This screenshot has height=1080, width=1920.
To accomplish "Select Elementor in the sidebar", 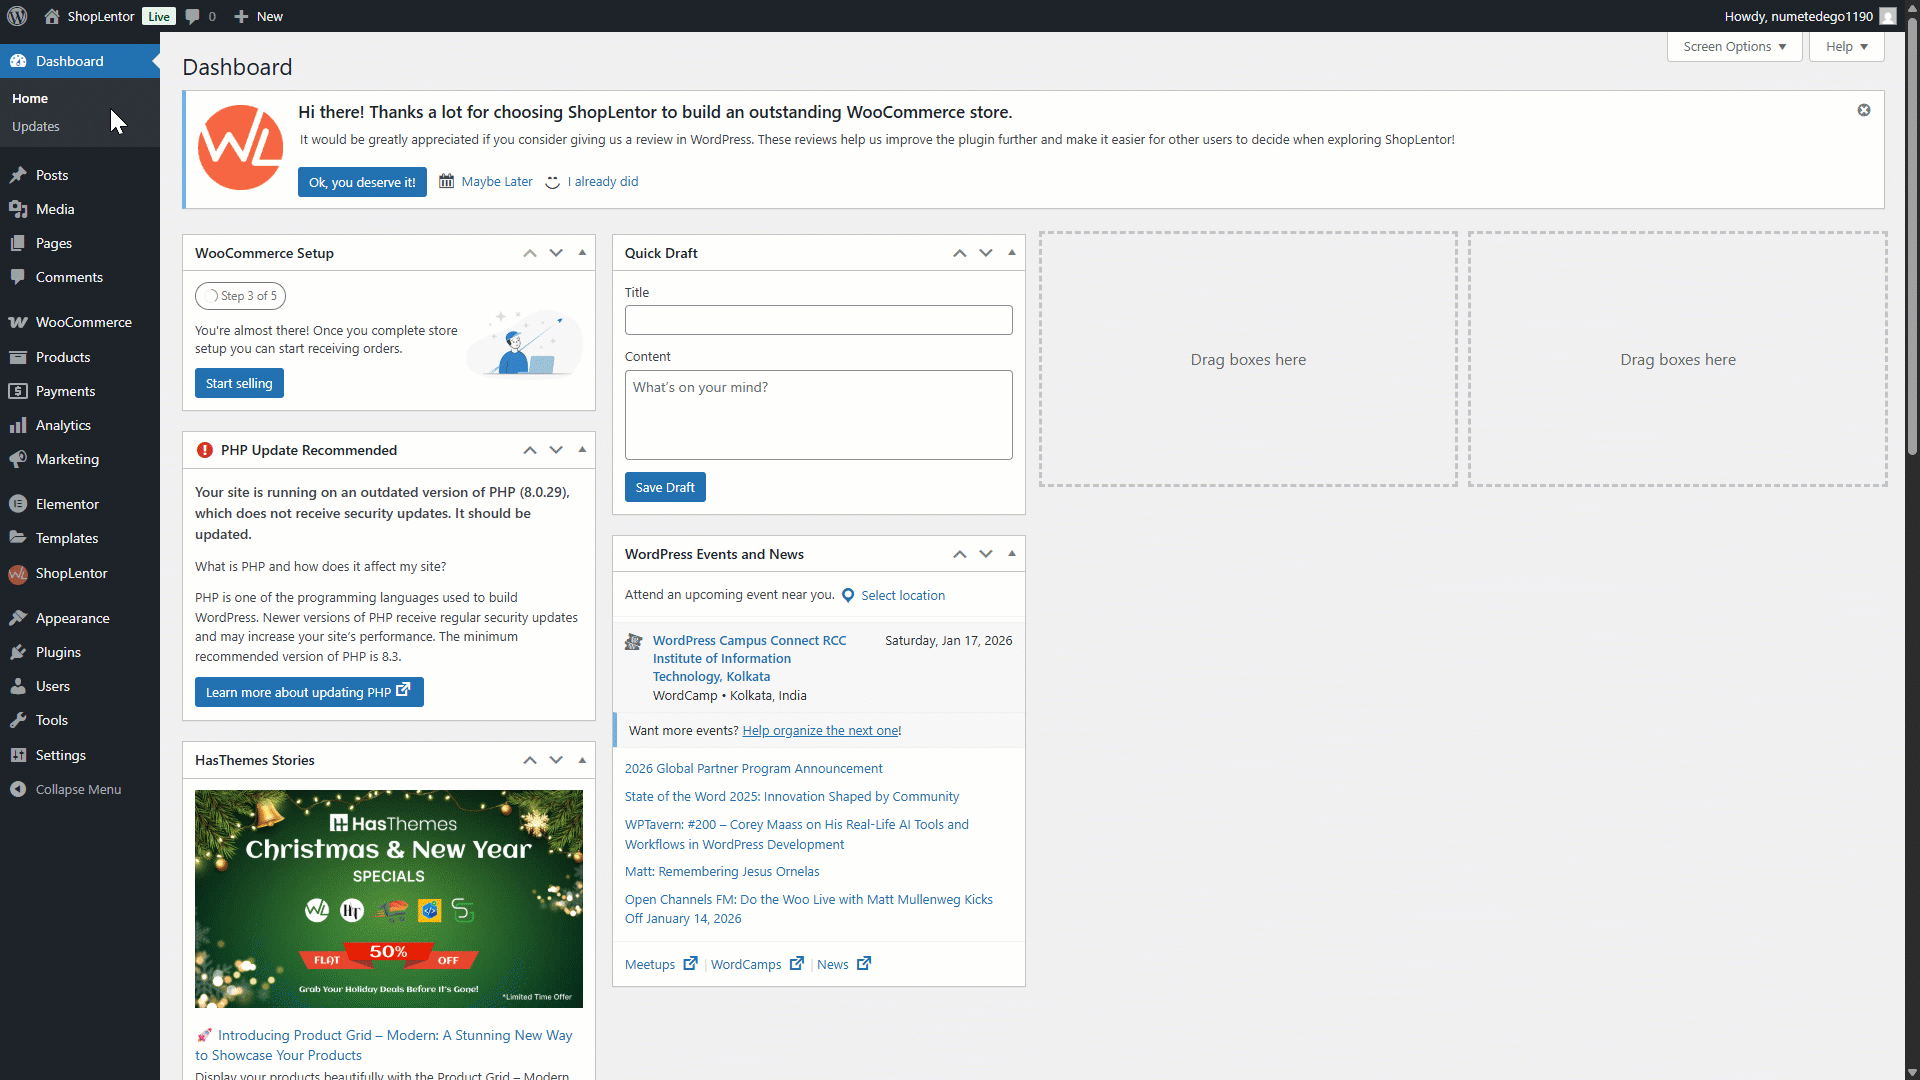I will coord(67,503).
